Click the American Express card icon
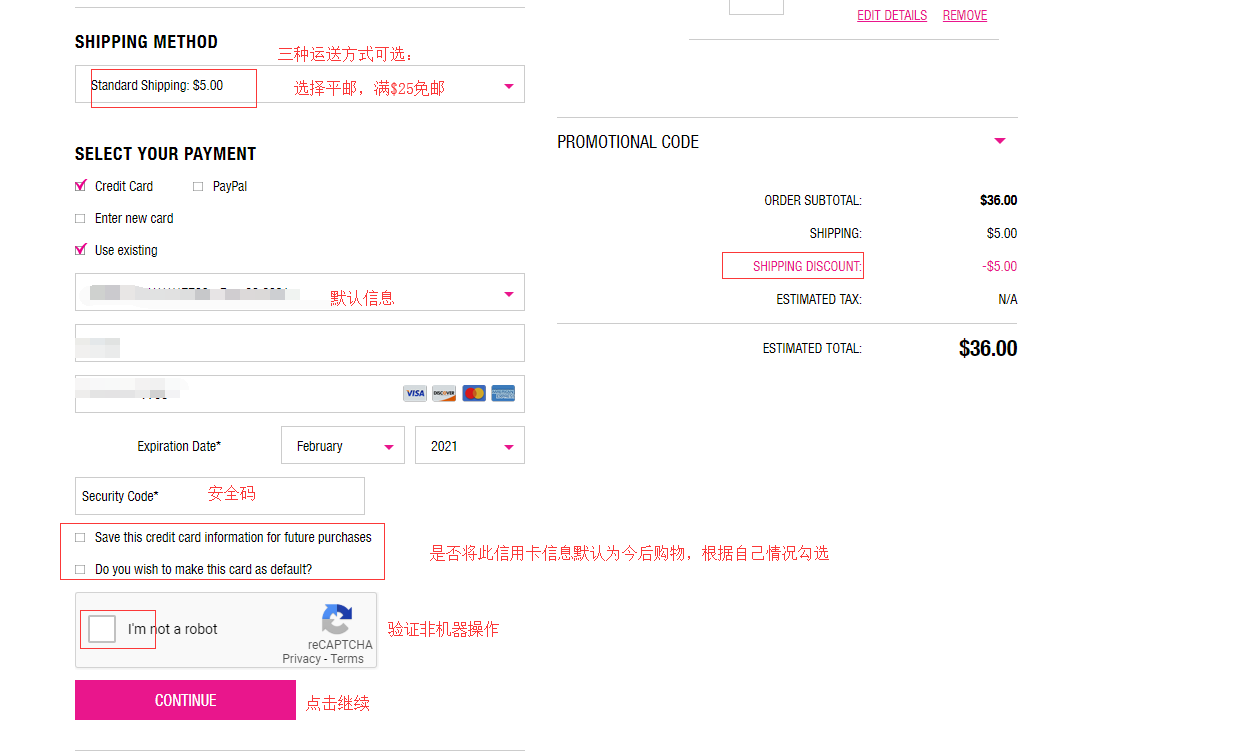1245x752 pixels. click(x=503, y=394)
